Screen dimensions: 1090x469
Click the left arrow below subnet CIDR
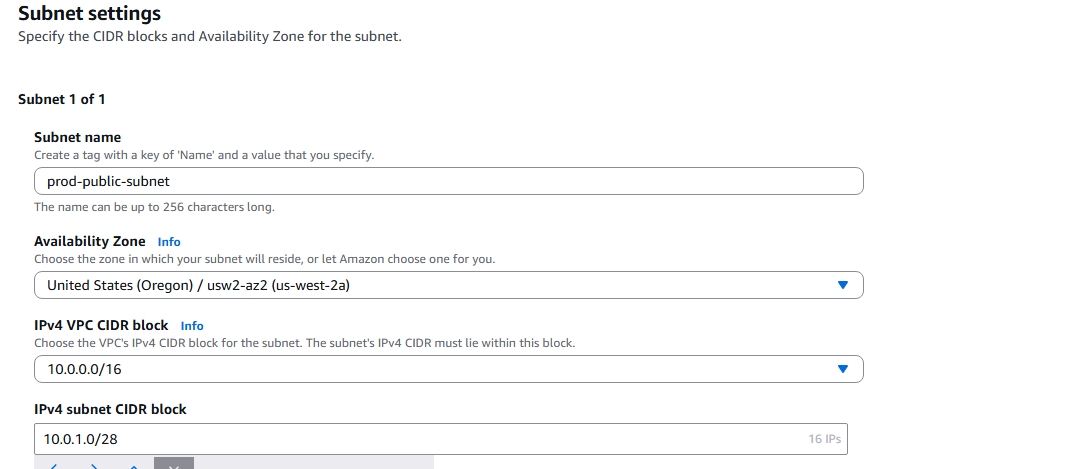pos(54,465)
